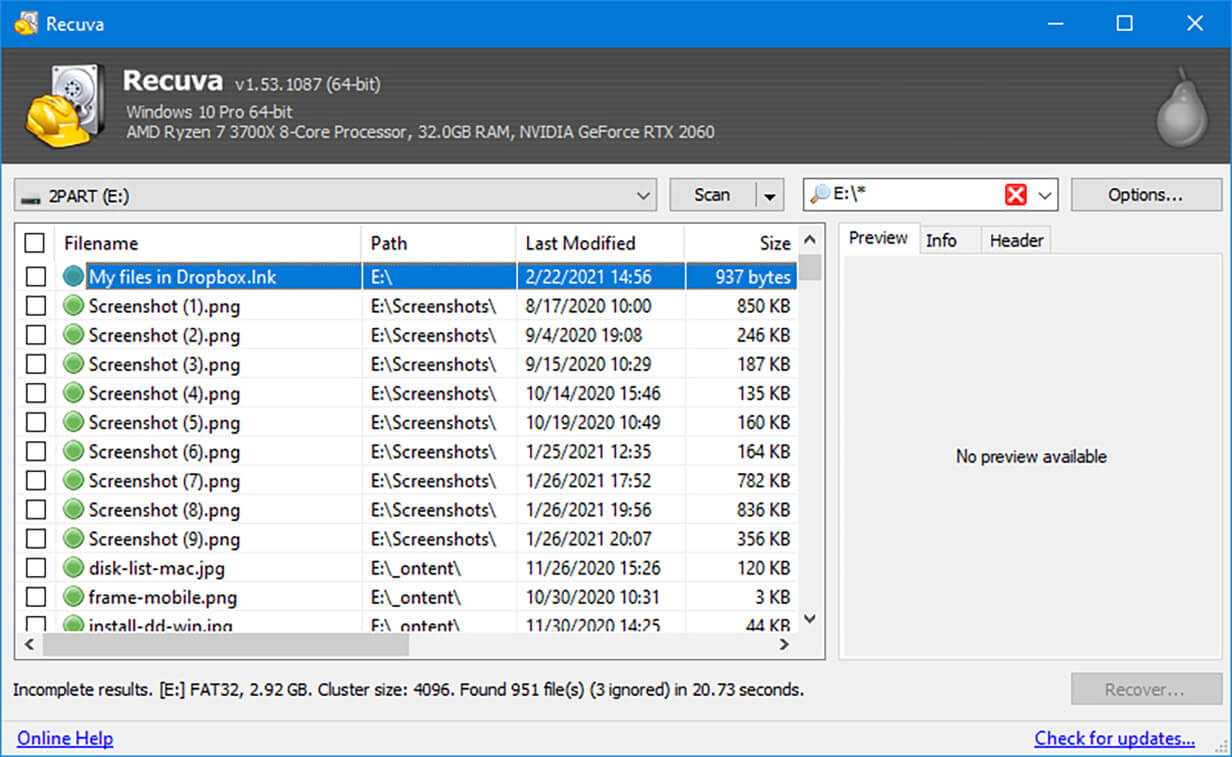Switch to the Header tab
The width and height of the screenshot is (1232, 757).
click(x=1016, y=240)
